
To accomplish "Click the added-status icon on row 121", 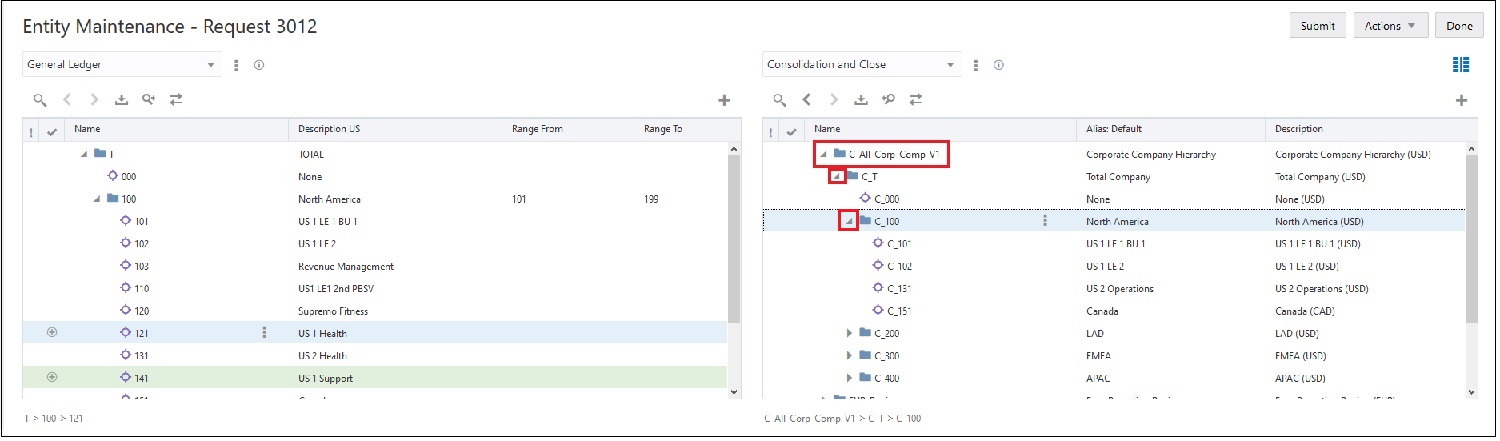I will 52,332.
